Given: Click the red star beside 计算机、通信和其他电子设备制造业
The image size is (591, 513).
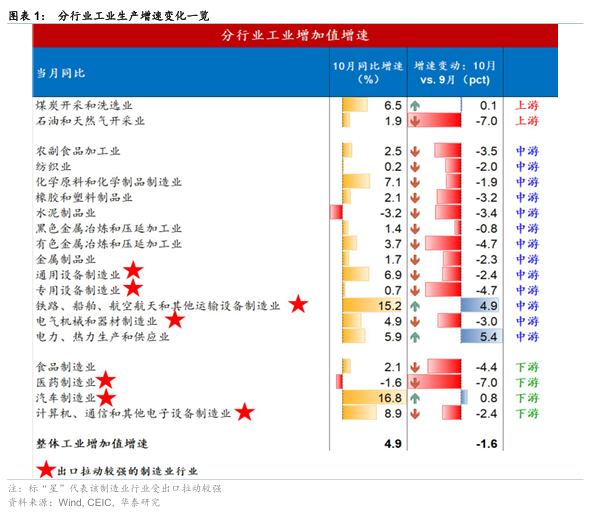Looking at the screenshot, I should (x=245, y=412).
